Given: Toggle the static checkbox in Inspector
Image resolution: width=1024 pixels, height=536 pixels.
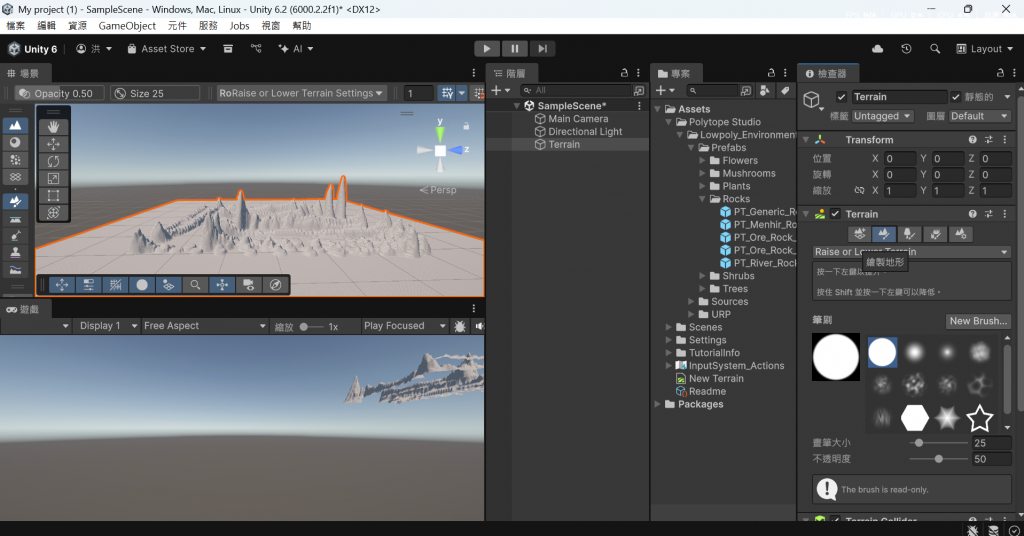Looking at the screenshot, I should coord(955,97).
